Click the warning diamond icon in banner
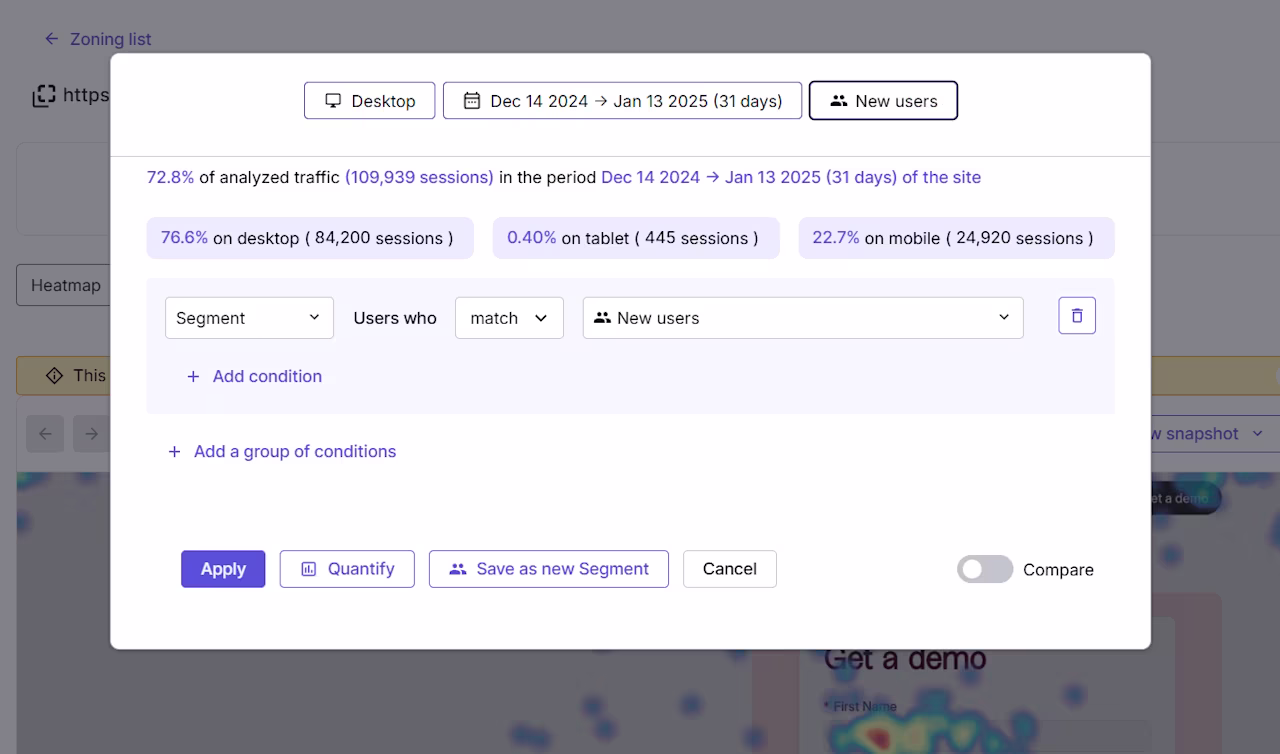Screen dimensions: 1280x754 click(54, 376)
